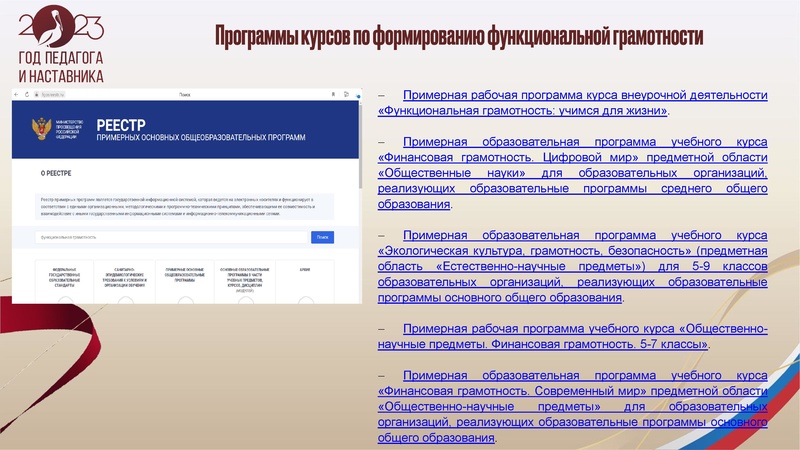Viewport: 800px width, 450px height.
Task: Click the browser back arrow icon
Action: pyautogui.click(x=16, y=94)
